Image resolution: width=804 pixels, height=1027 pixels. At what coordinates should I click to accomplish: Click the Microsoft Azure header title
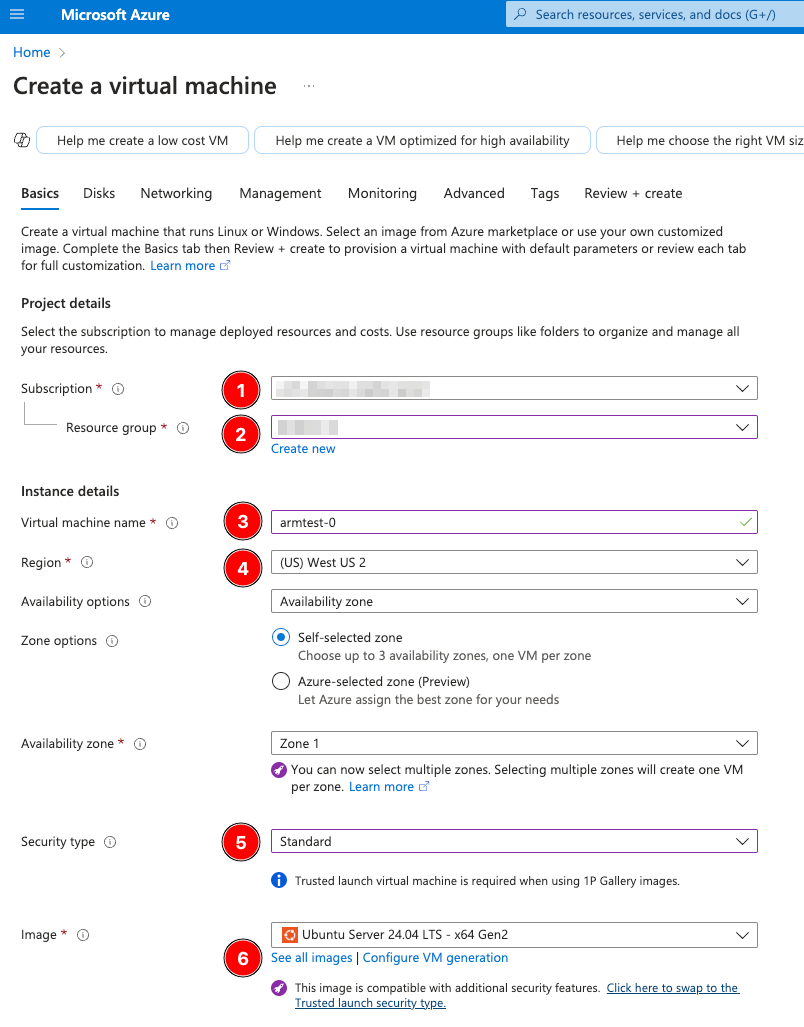(x=115, y=14)
